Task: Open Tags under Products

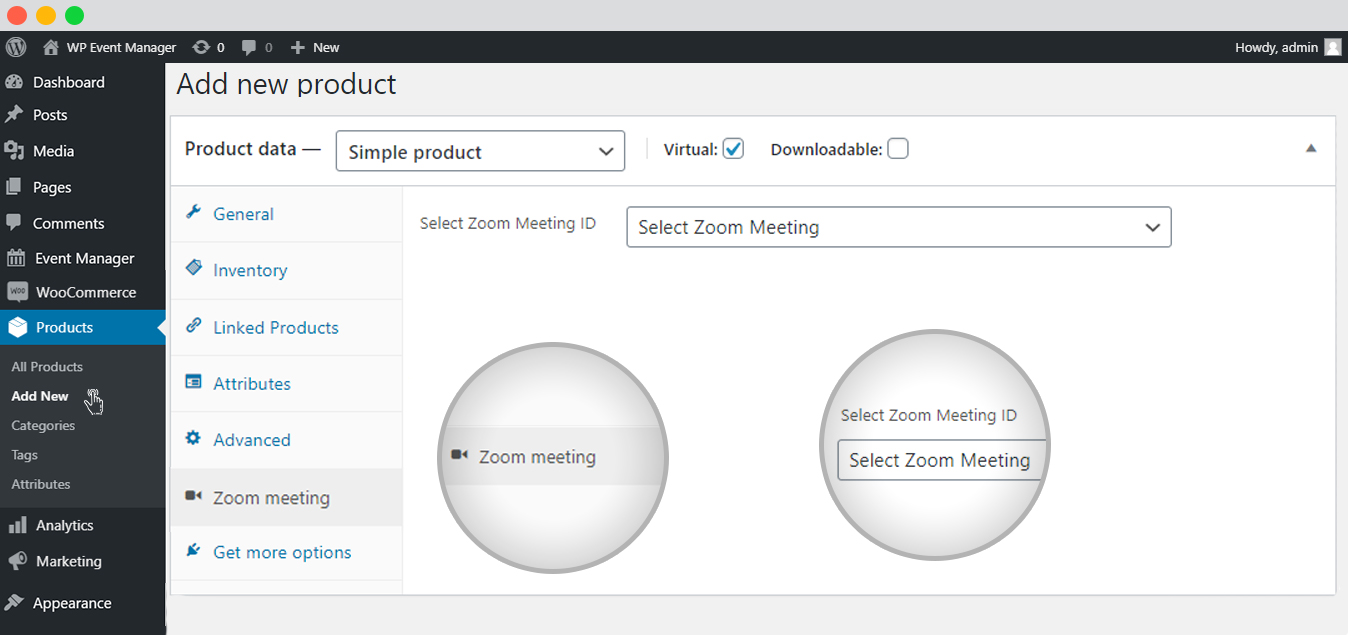Action: (x=24, y=455)
